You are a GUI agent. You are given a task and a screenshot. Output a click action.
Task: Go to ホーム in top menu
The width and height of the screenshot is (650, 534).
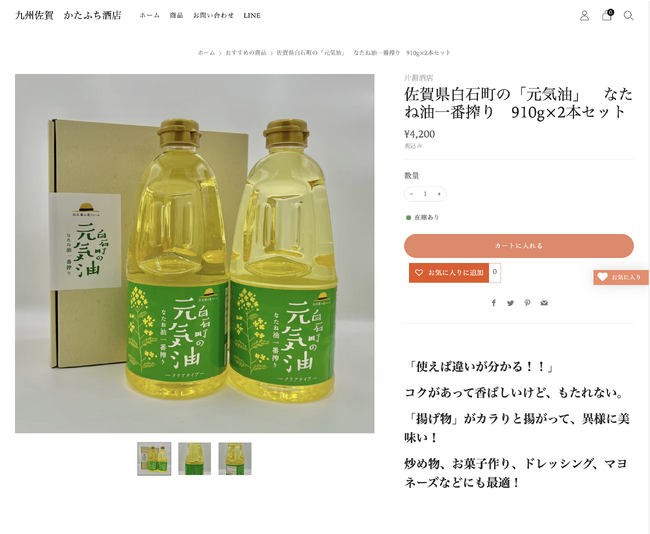150,15
